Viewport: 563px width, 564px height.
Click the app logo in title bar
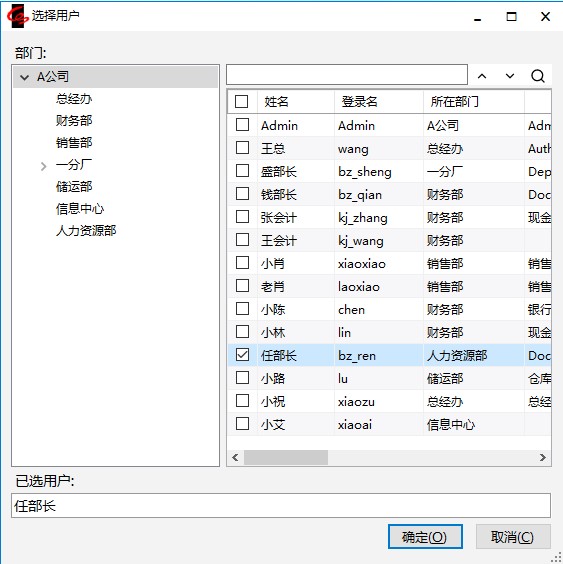pos(17,16)
